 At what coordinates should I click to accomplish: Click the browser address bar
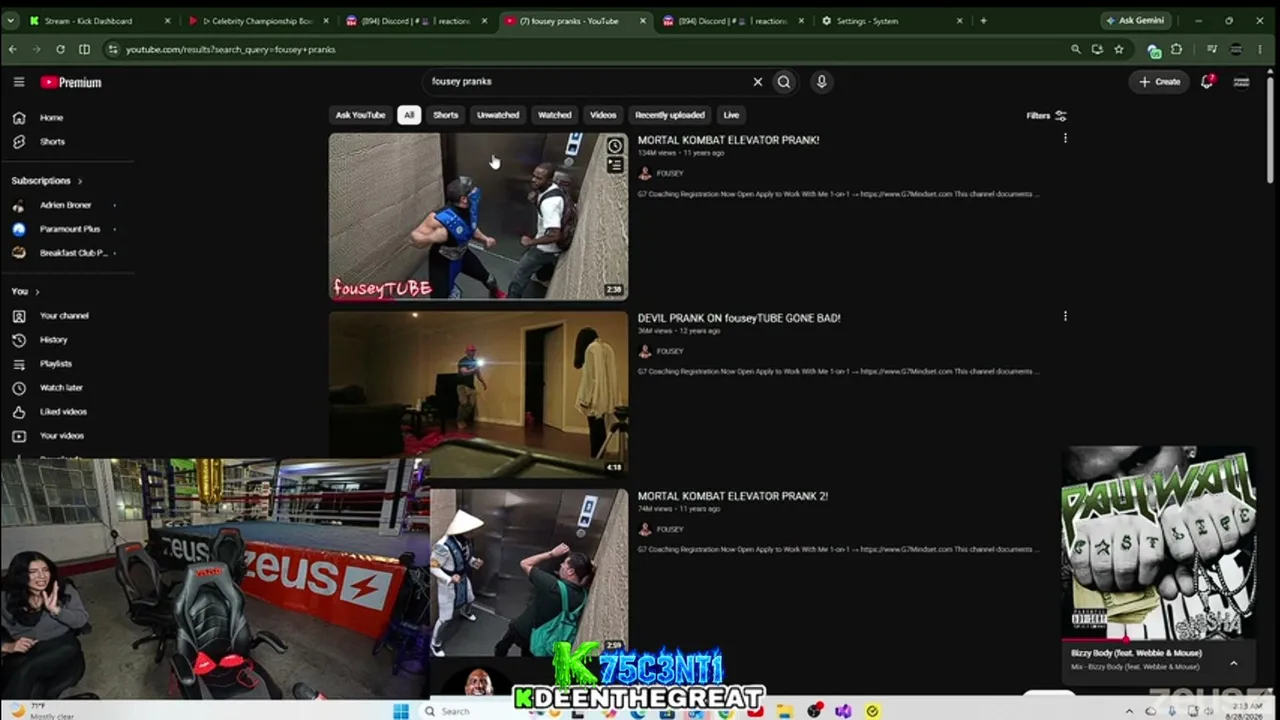click(x=580, y=49)
